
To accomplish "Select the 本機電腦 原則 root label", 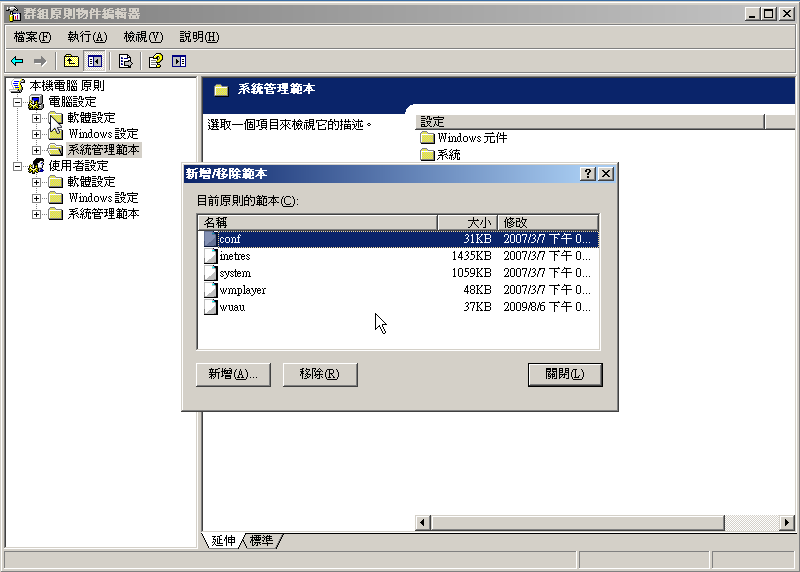I will click(67, 86).
